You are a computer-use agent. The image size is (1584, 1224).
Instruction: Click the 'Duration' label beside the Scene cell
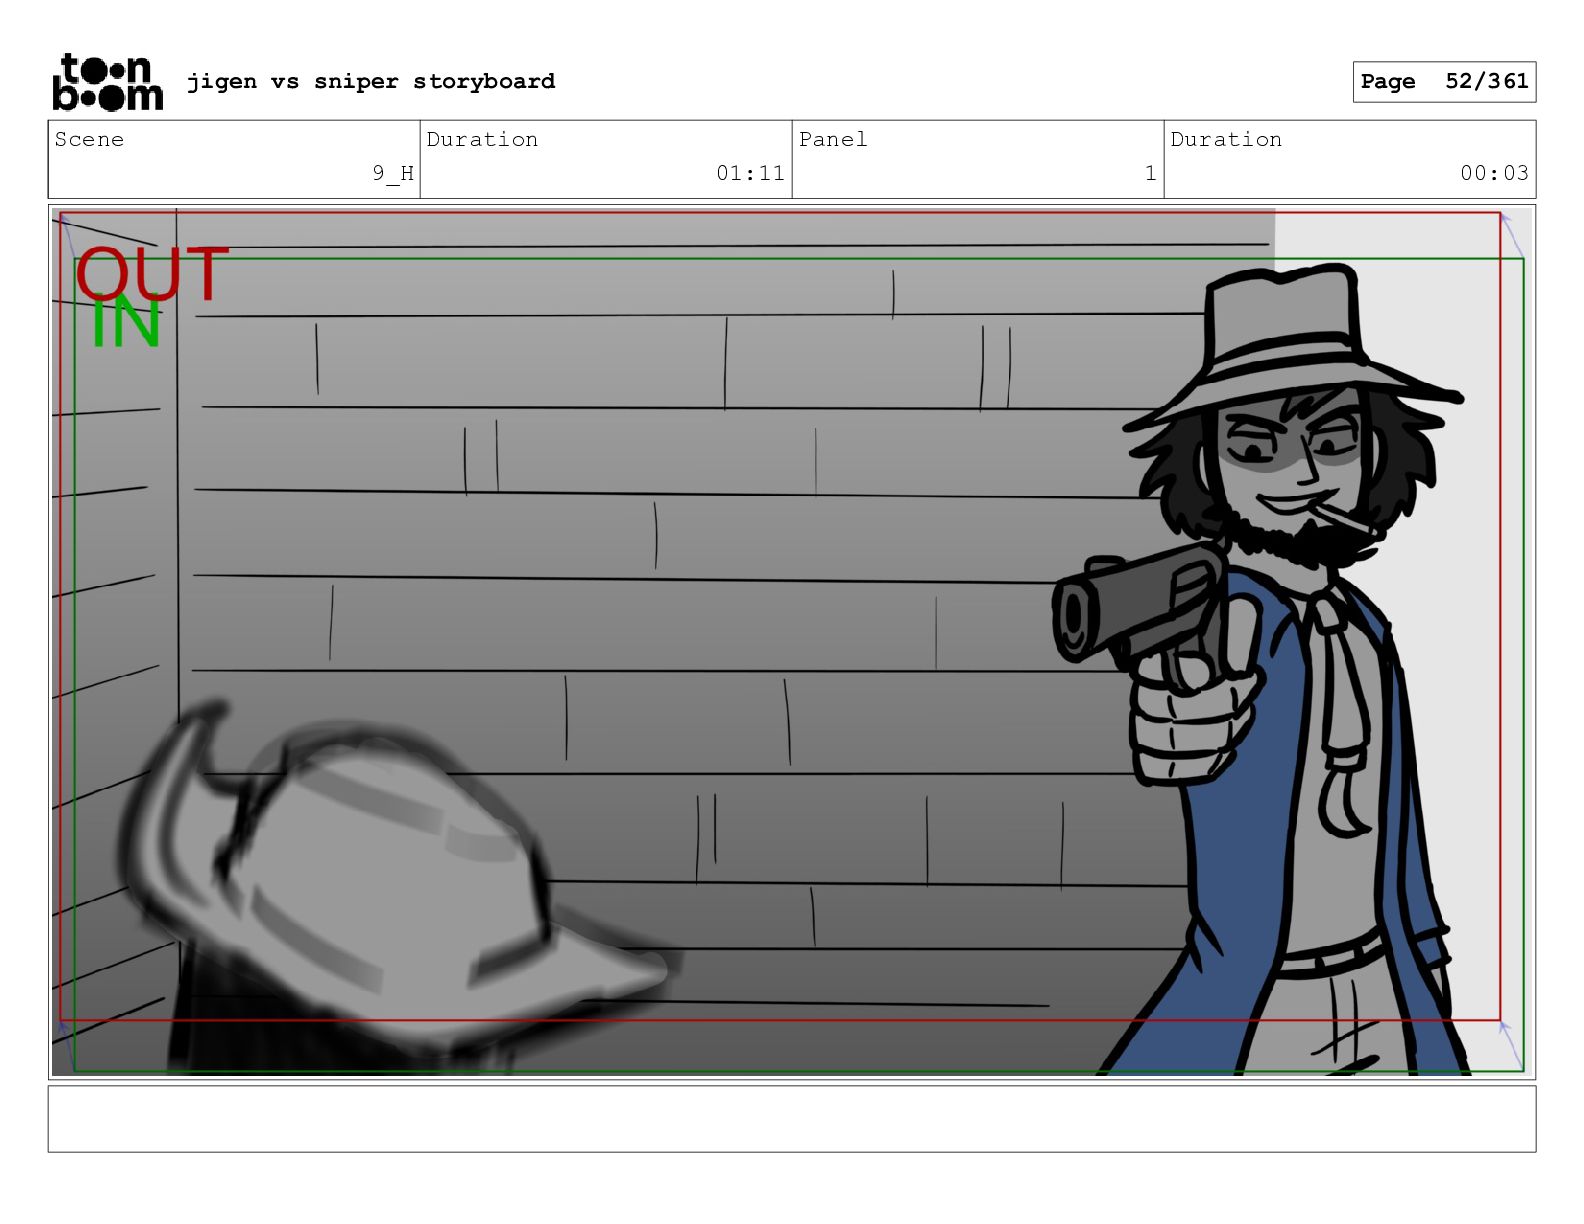tap(482, 139)
